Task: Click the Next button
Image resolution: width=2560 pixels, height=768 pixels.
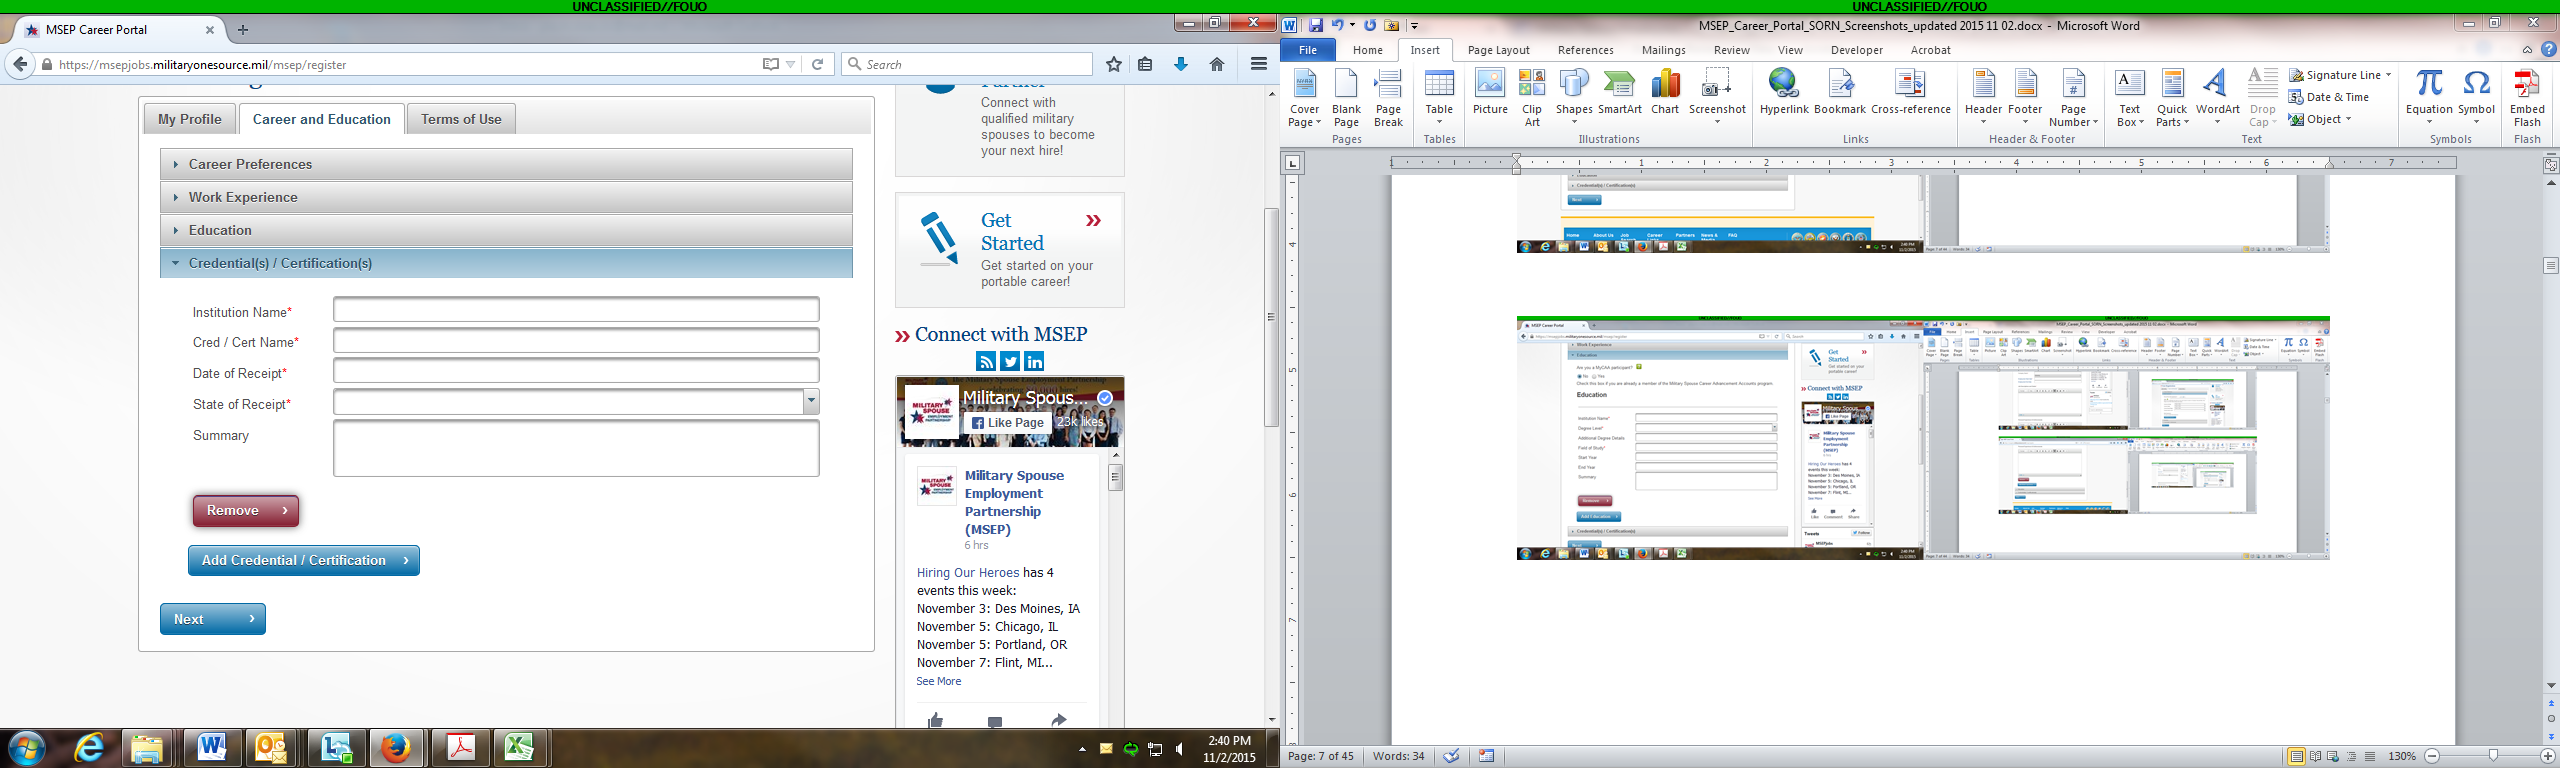Action: pos(213,619)
